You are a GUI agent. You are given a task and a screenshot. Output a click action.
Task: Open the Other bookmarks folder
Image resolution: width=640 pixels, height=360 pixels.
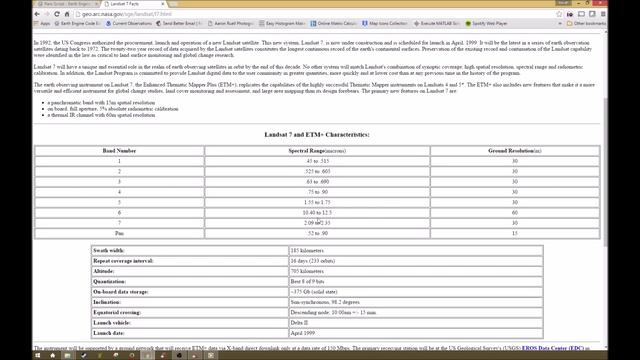[586, 24]
